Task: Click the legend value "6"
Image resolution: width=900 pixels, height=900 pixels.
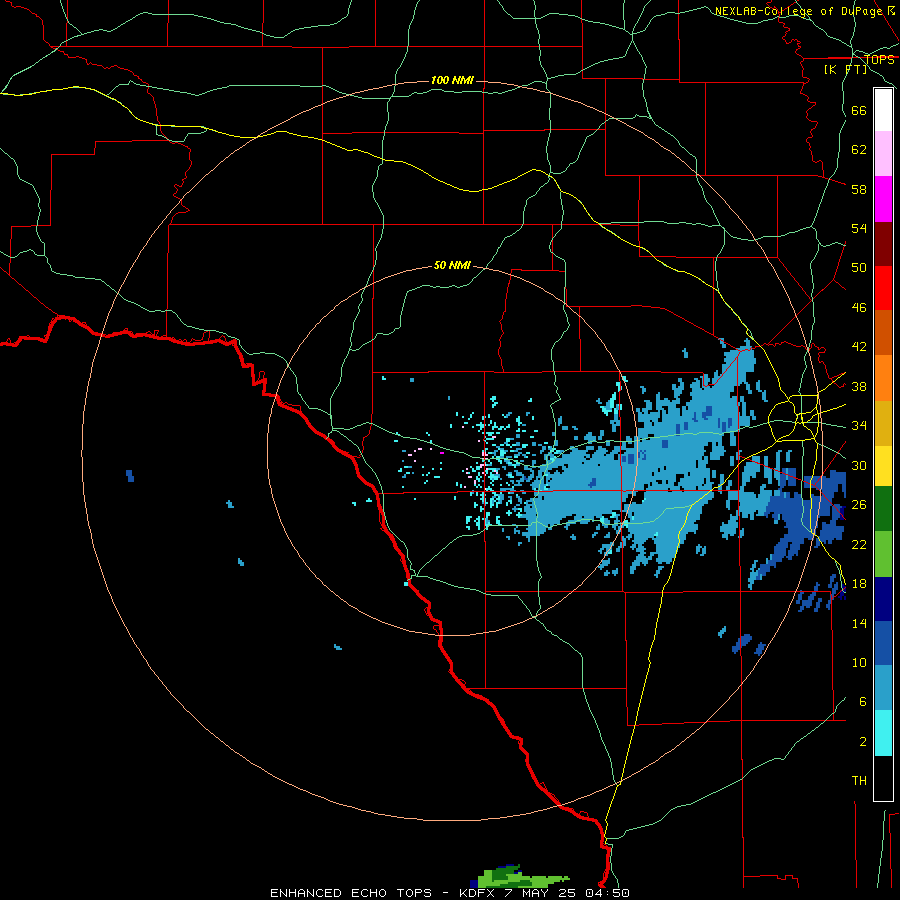Action: tap(862, 702)
